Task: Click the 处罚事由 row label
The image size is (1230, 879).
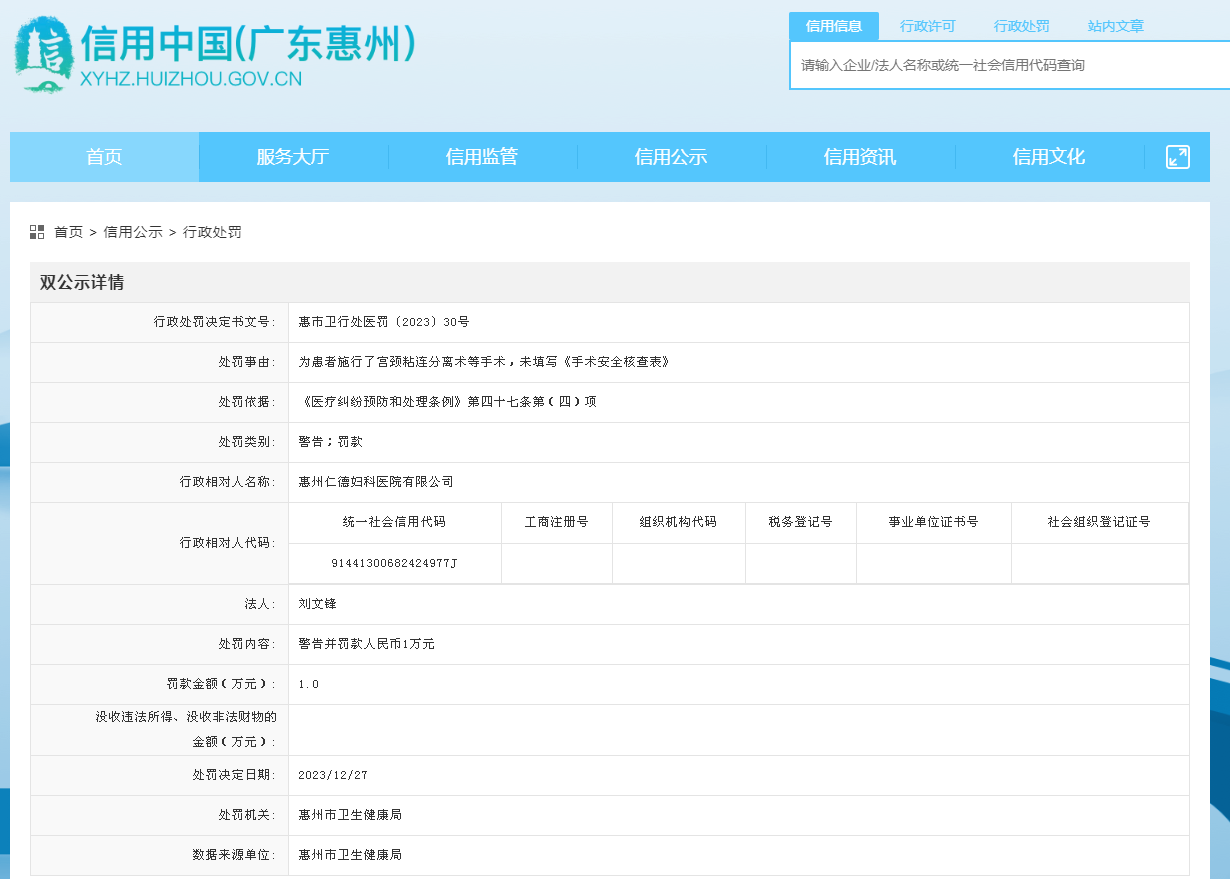Action: [248, 362]
